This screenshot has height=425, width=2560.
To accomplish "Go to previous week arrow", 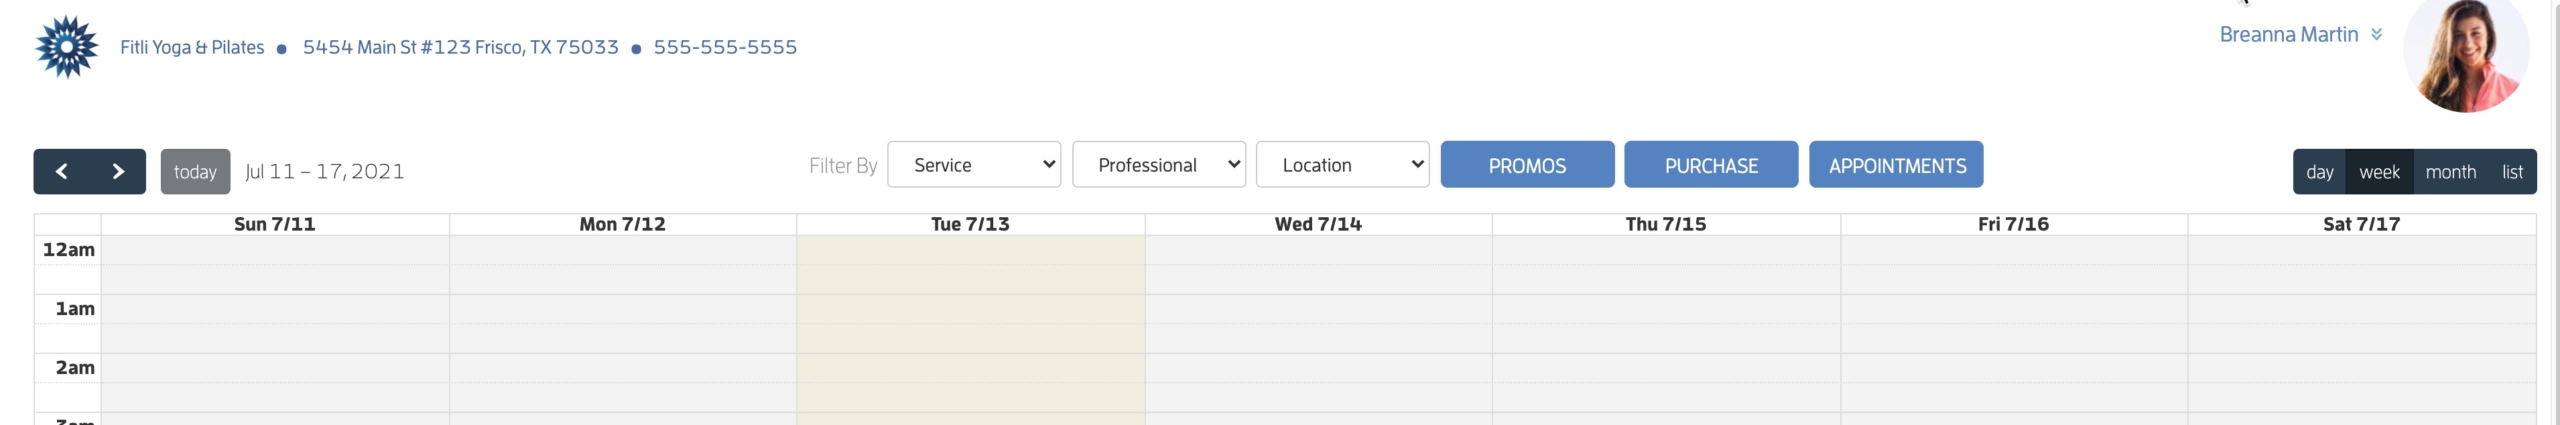I will tap(61, 171).
